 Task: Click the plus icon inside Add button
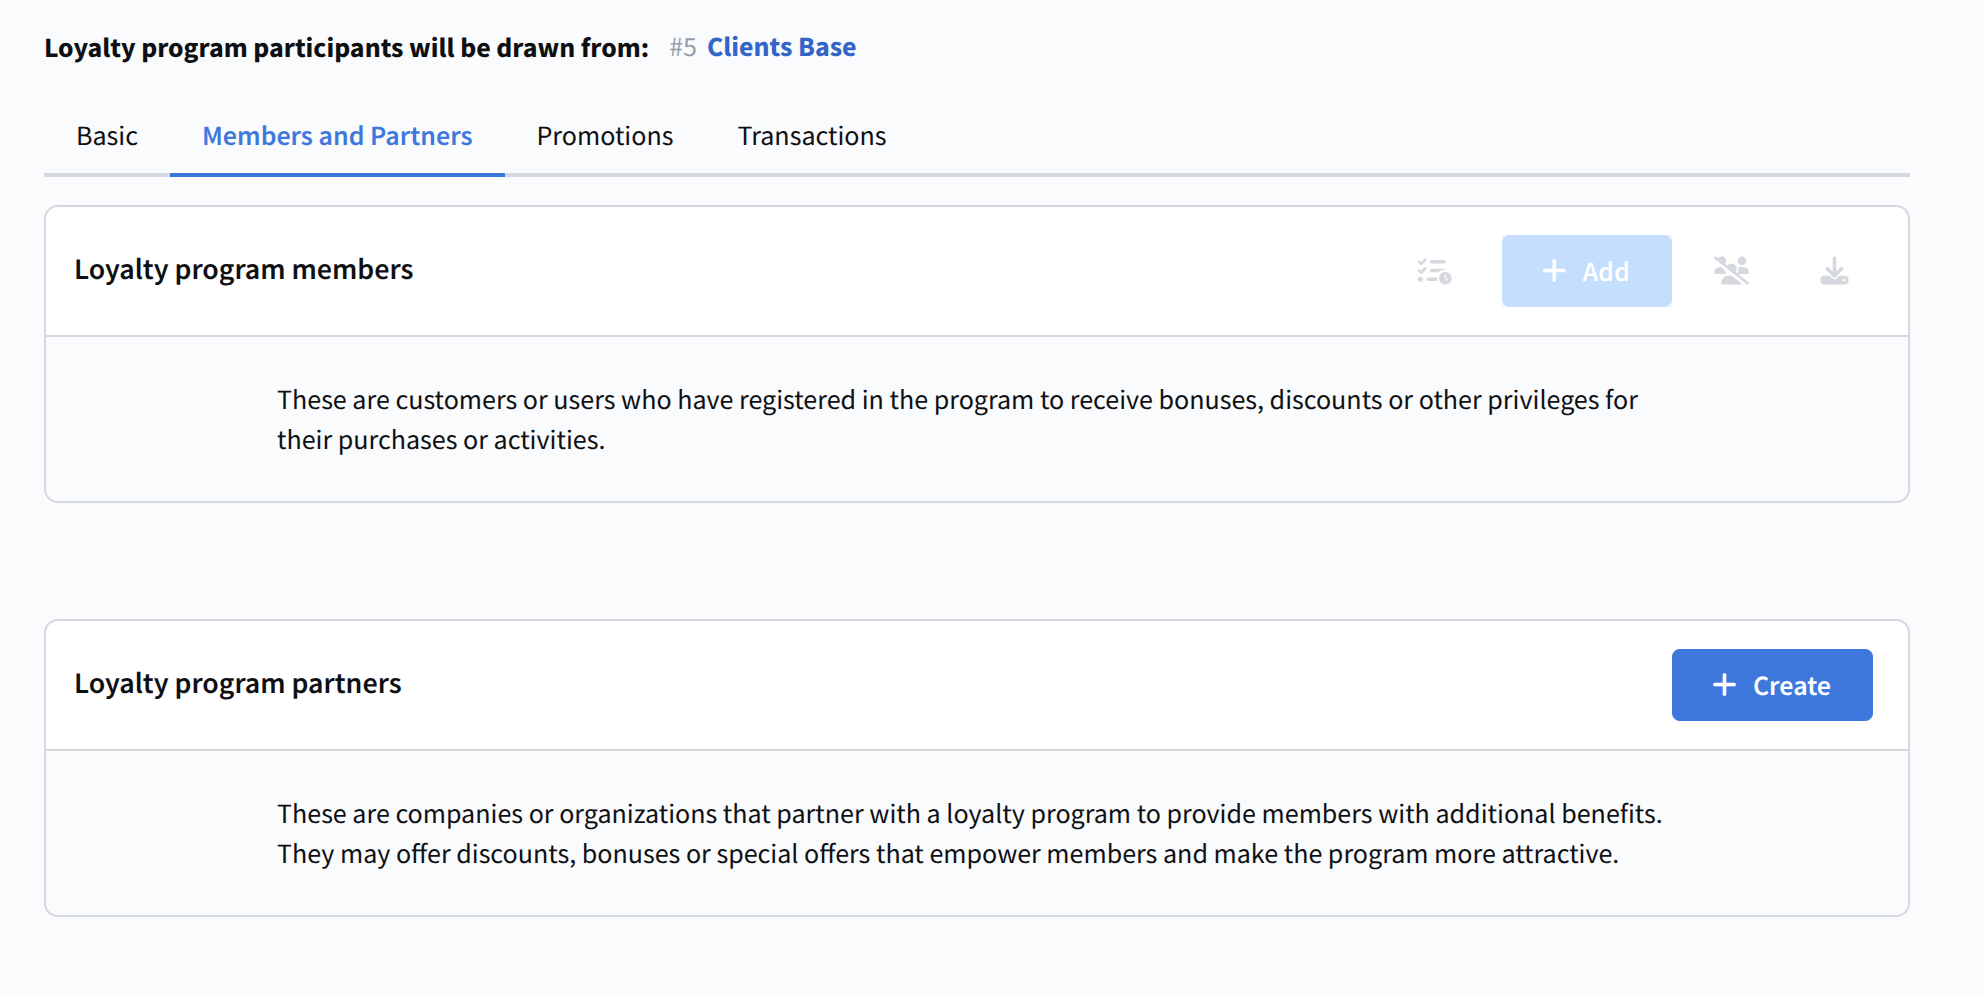(x=1553, y=271)
